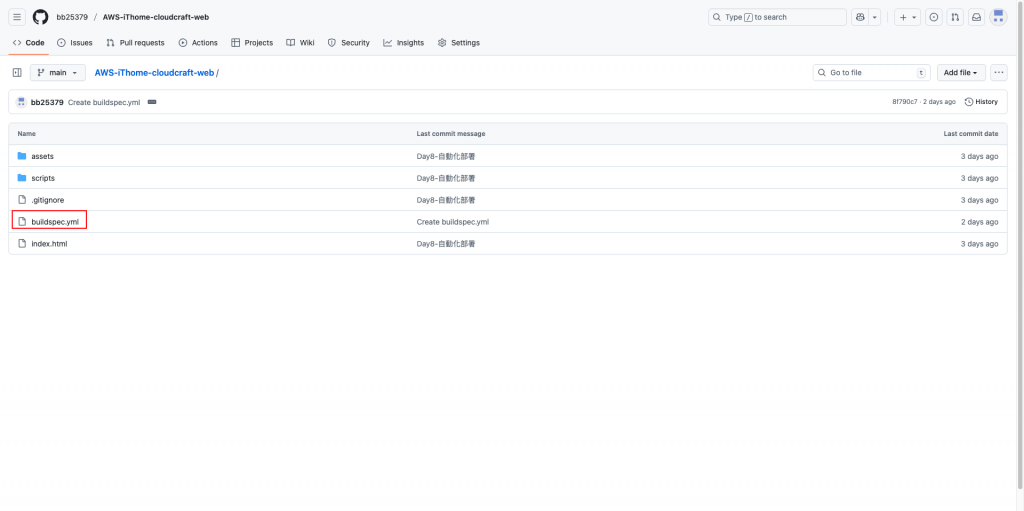Image resolution: width=1024 pixels, height=511 pixels.
Task: Click the bb25379 owner link in header
Action: 72,17
